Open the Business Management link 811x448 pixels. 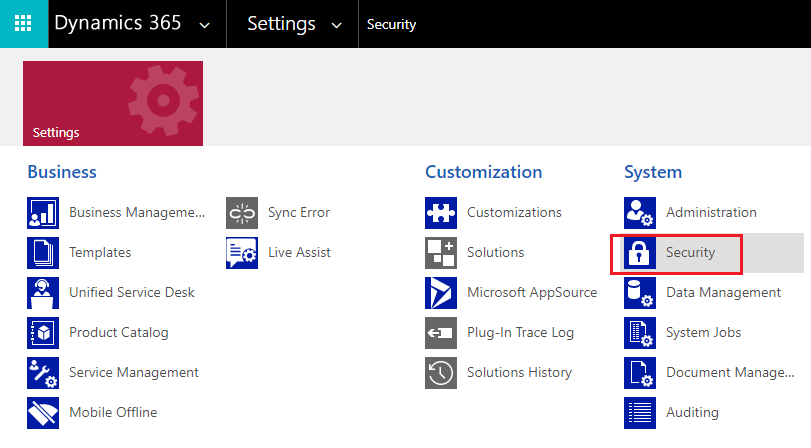pyautogui.click(x=137, y=212)
